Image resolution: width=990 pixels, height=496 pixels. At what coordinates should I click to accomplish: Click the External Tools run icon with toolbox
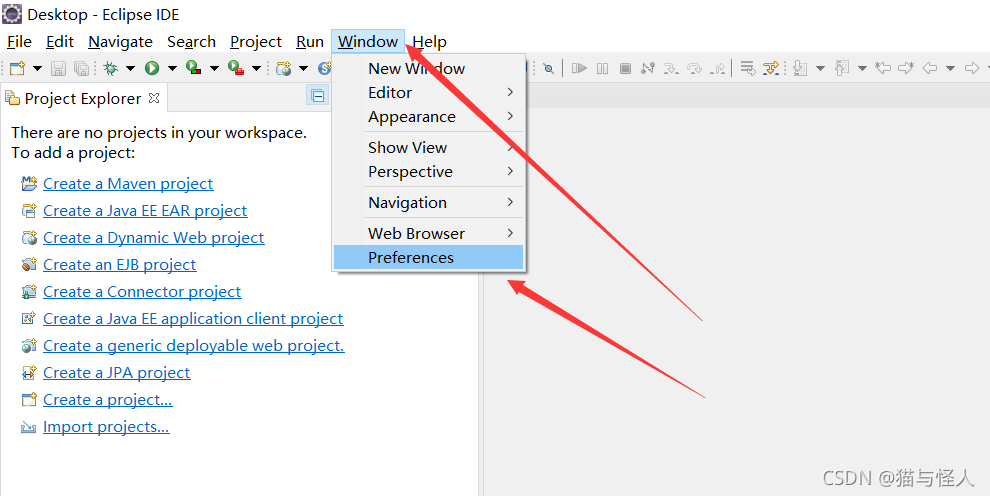point(236,68)
